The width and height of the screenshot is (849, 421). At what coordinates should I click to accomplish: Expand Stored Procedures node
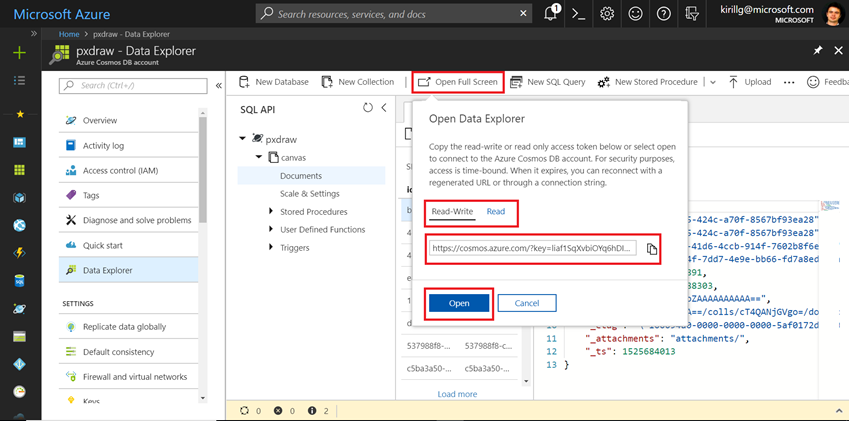[x=271, y=211]
